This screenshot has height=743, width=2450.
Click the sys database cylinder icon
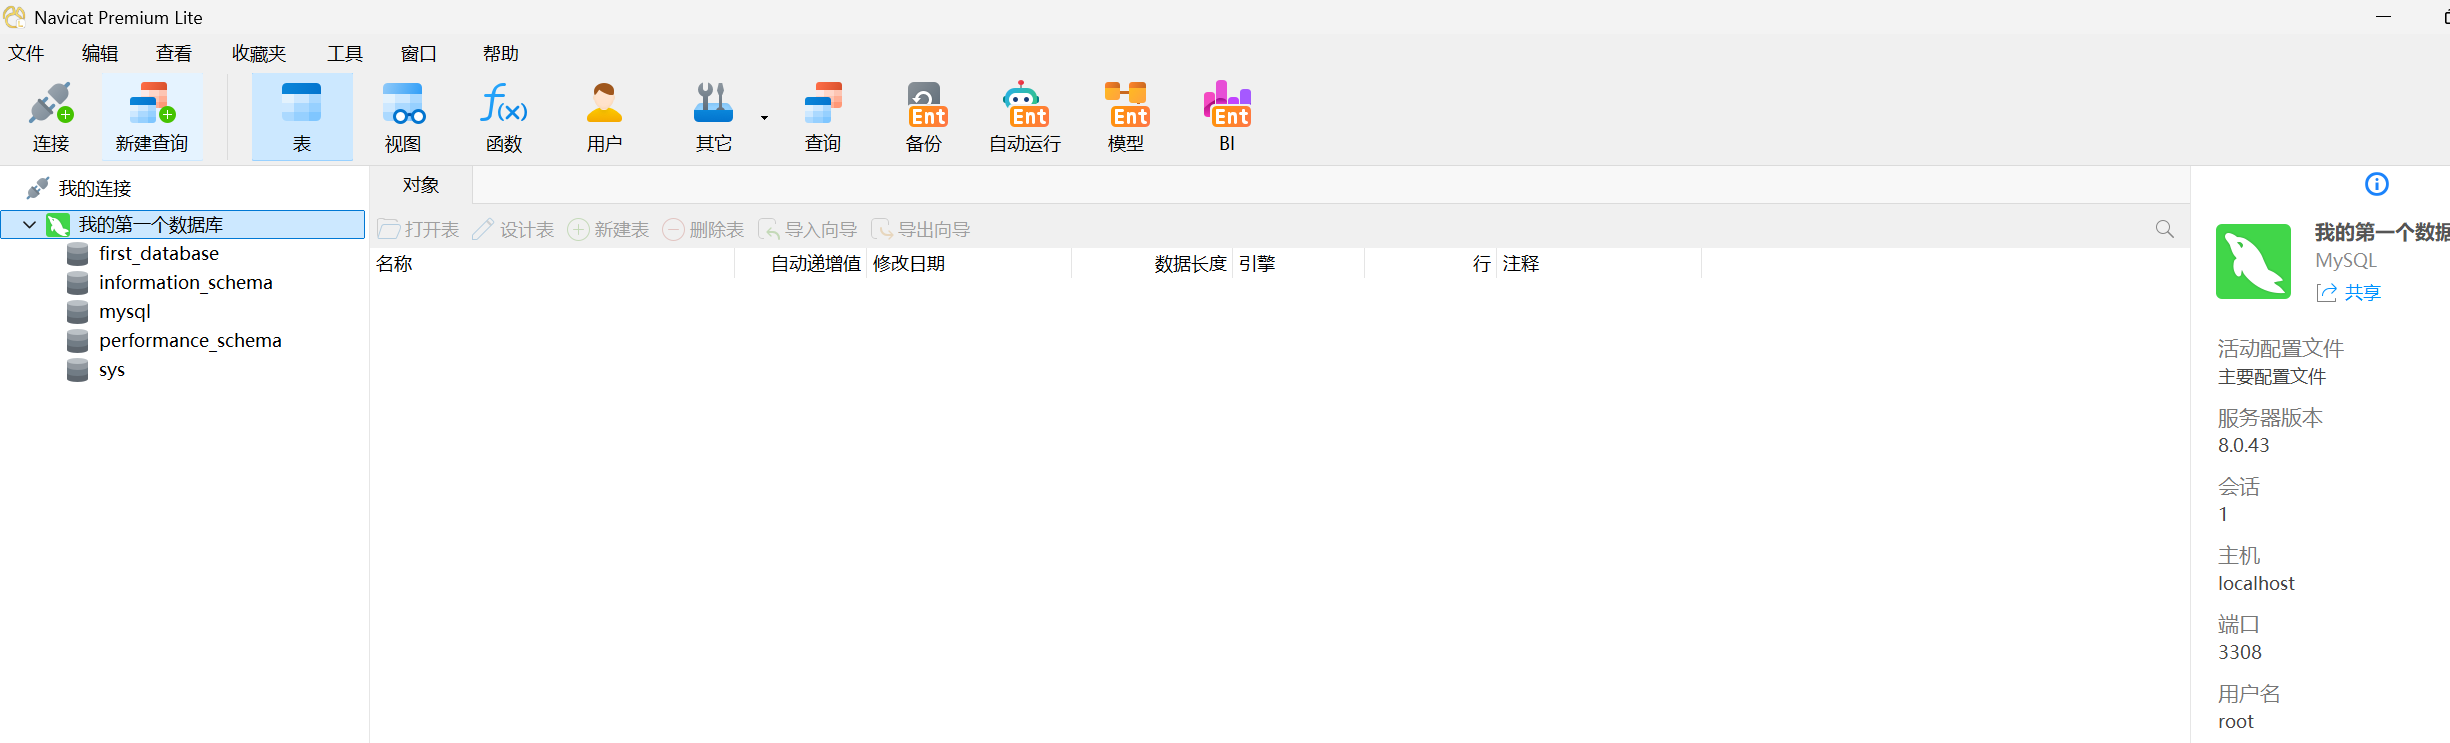click(78, 370)
